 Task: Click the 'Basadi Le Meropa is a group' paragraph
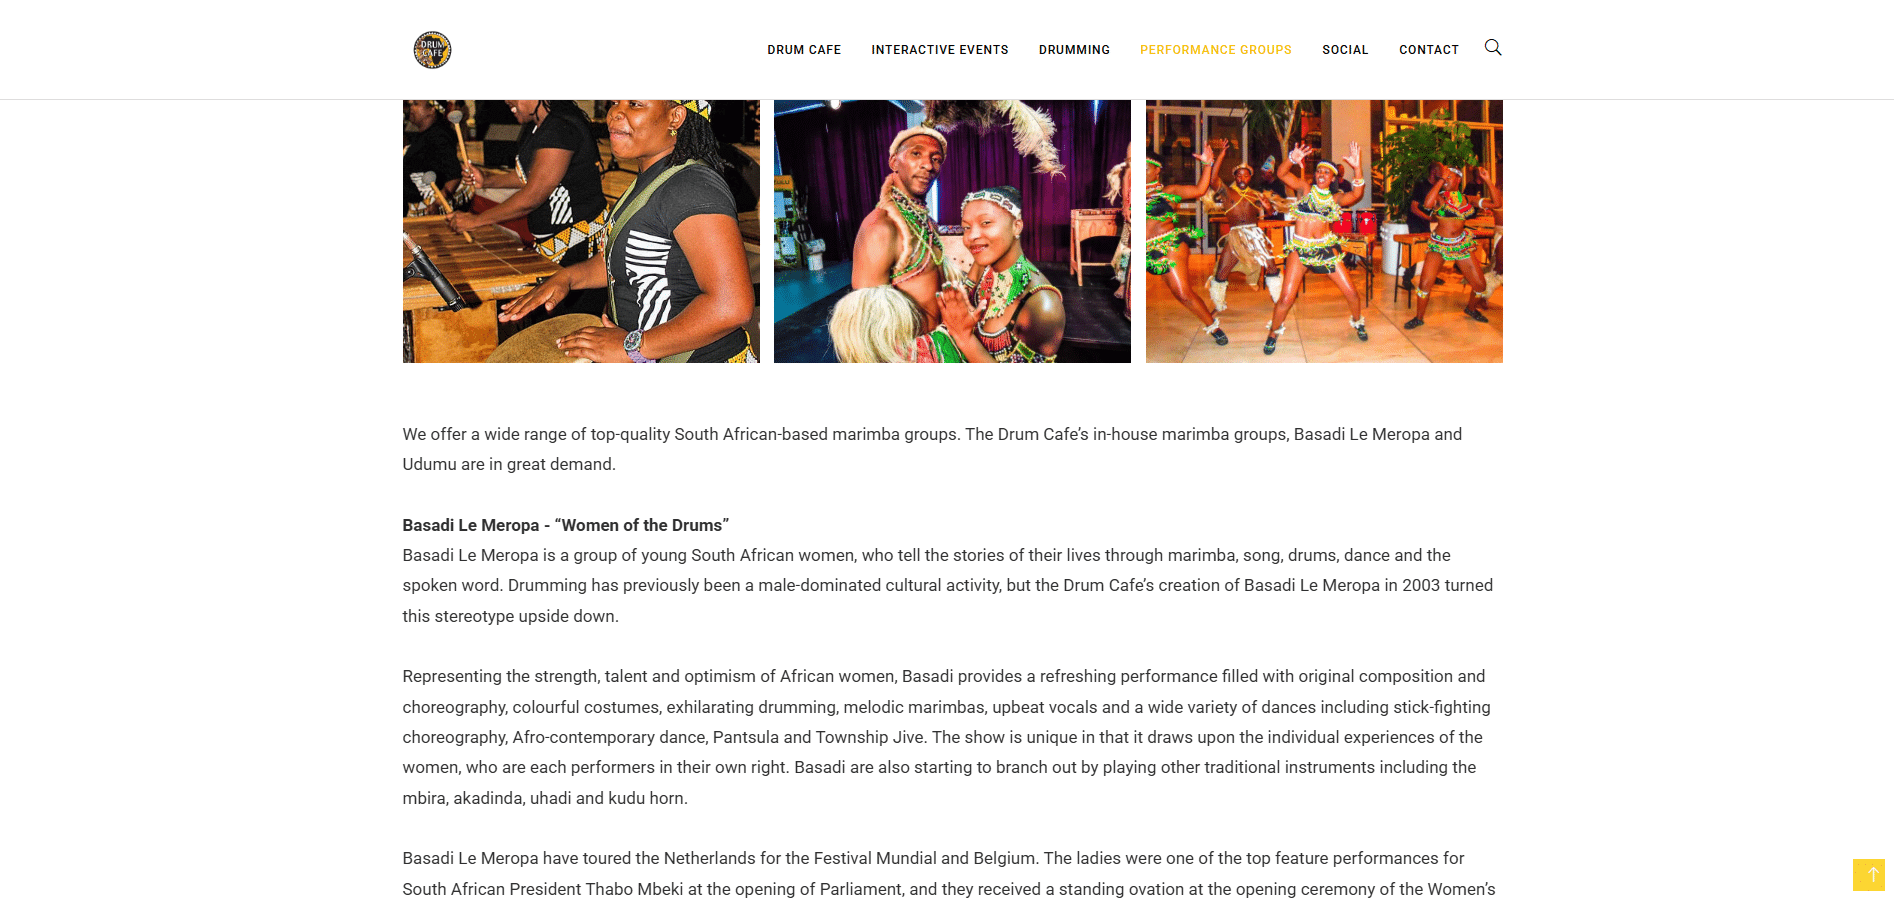(x=948, y=585)
